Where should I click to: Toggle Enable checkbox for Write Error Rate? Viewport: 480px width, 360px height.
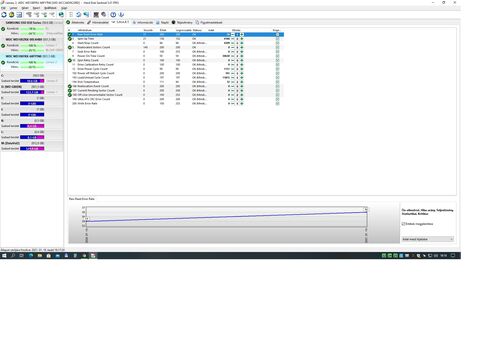coord(277,103)
